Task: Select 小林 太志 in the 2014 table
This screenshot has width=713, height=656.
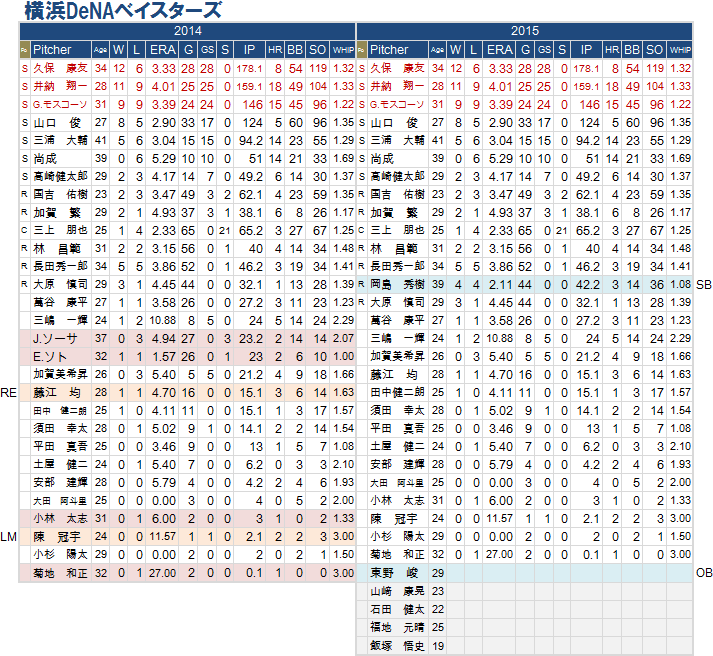Action: [60, 519]
